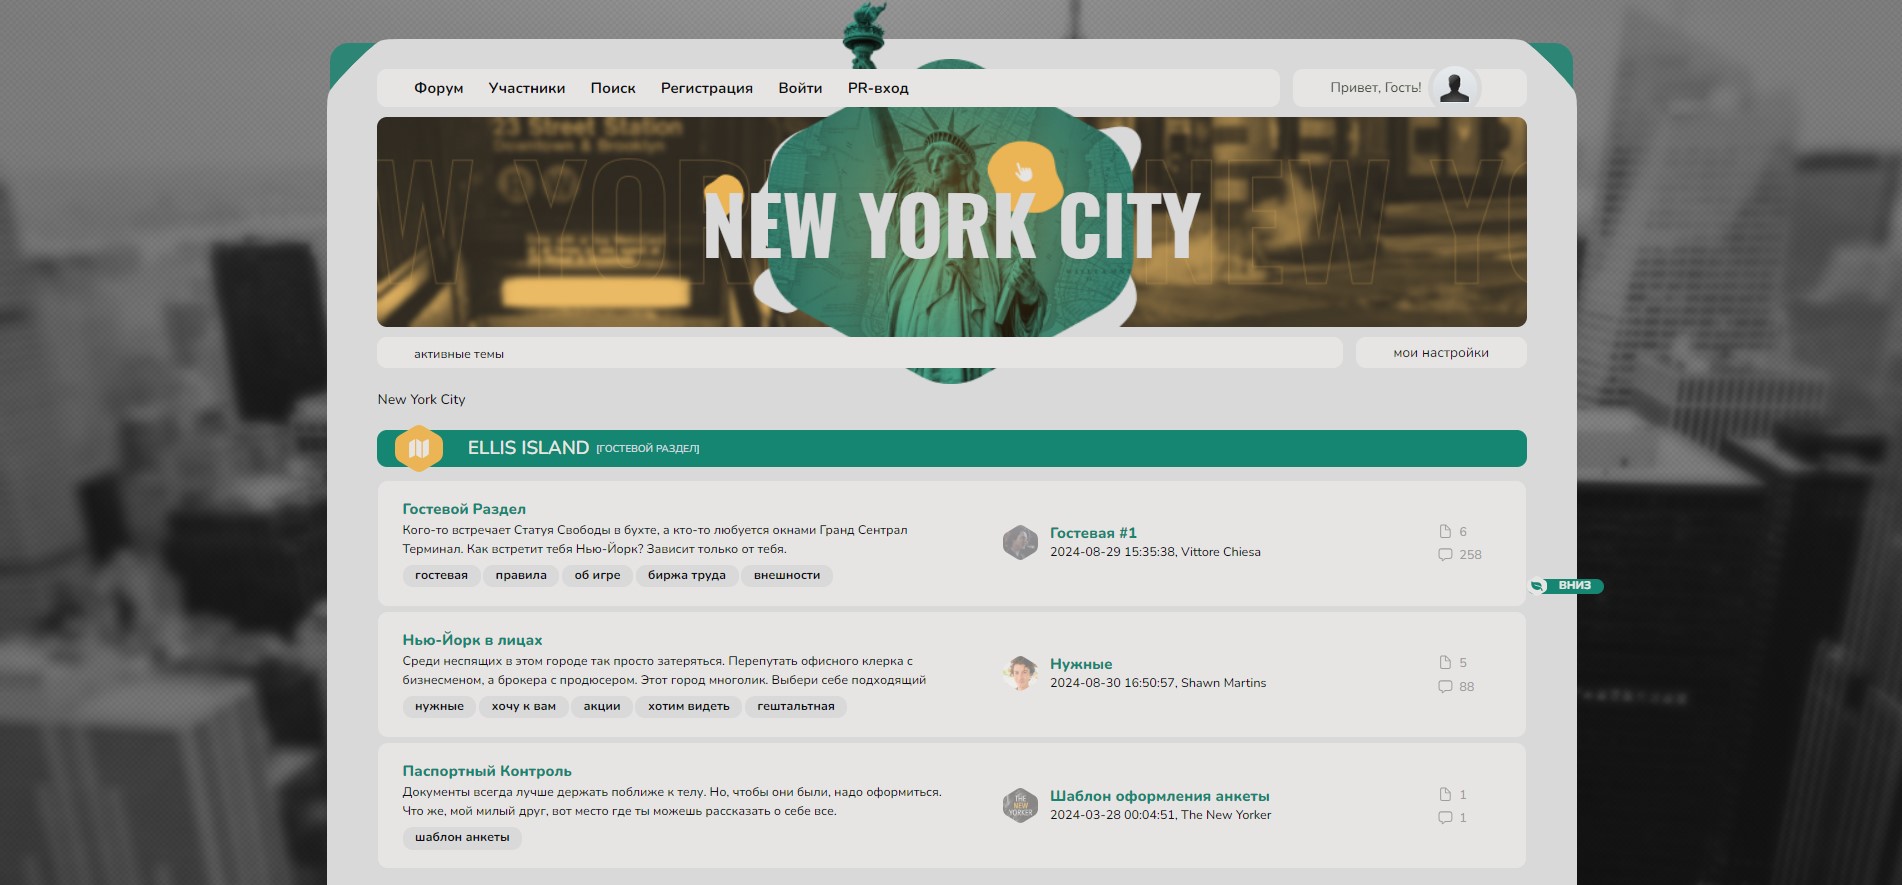Viewport: 1902px width, 885px height.
Task: Click timestamp 2024-08-30 16:50:57, Shawn Martins
Action: click(x=1158, y=683)
